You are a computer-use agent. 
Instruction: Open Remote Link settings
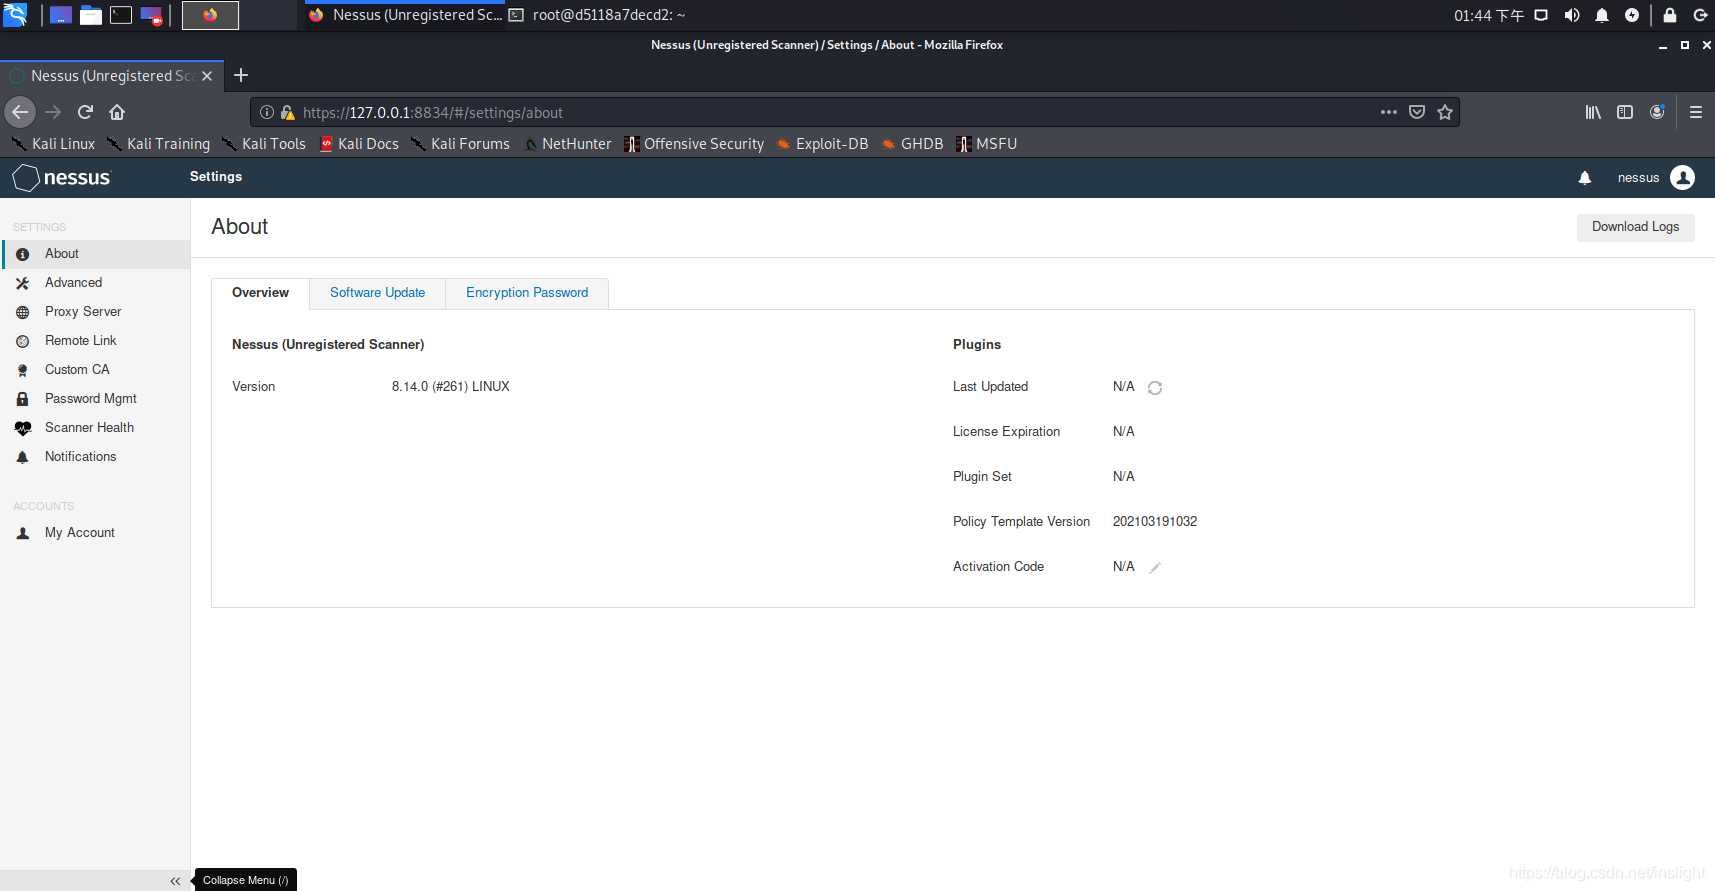pos(95,341)
